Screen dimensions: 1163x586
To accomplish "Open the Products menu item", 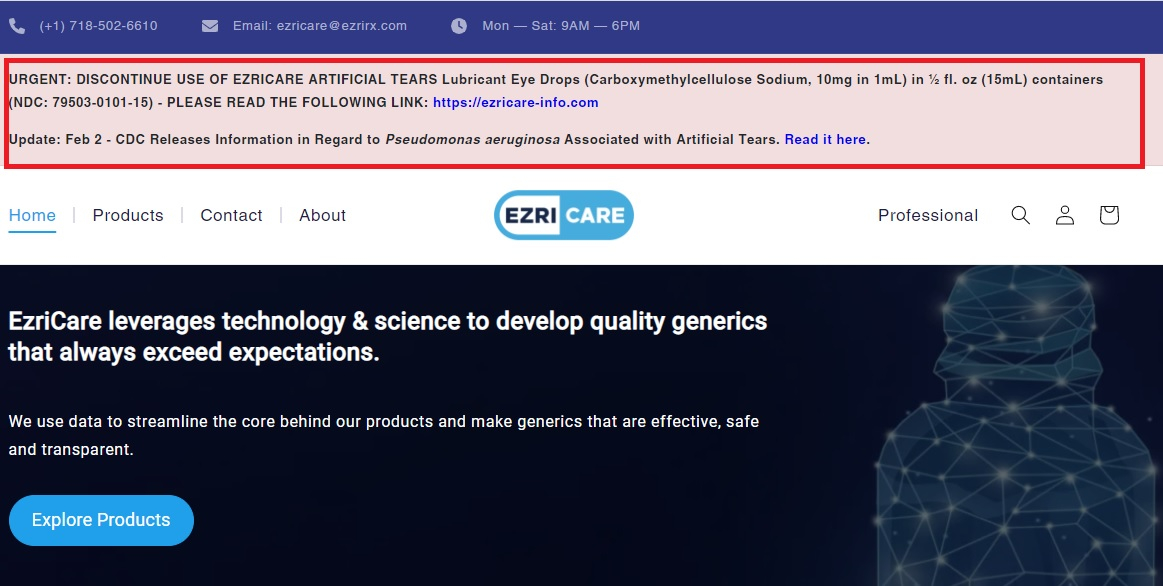I will click(x=128, y=215).
